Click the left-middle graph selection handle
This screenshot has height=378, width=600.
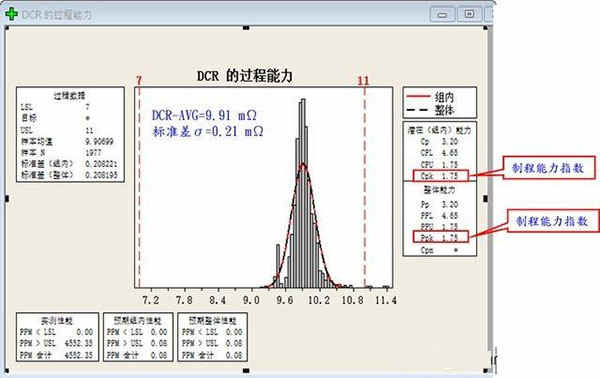[x=7, y=199]
